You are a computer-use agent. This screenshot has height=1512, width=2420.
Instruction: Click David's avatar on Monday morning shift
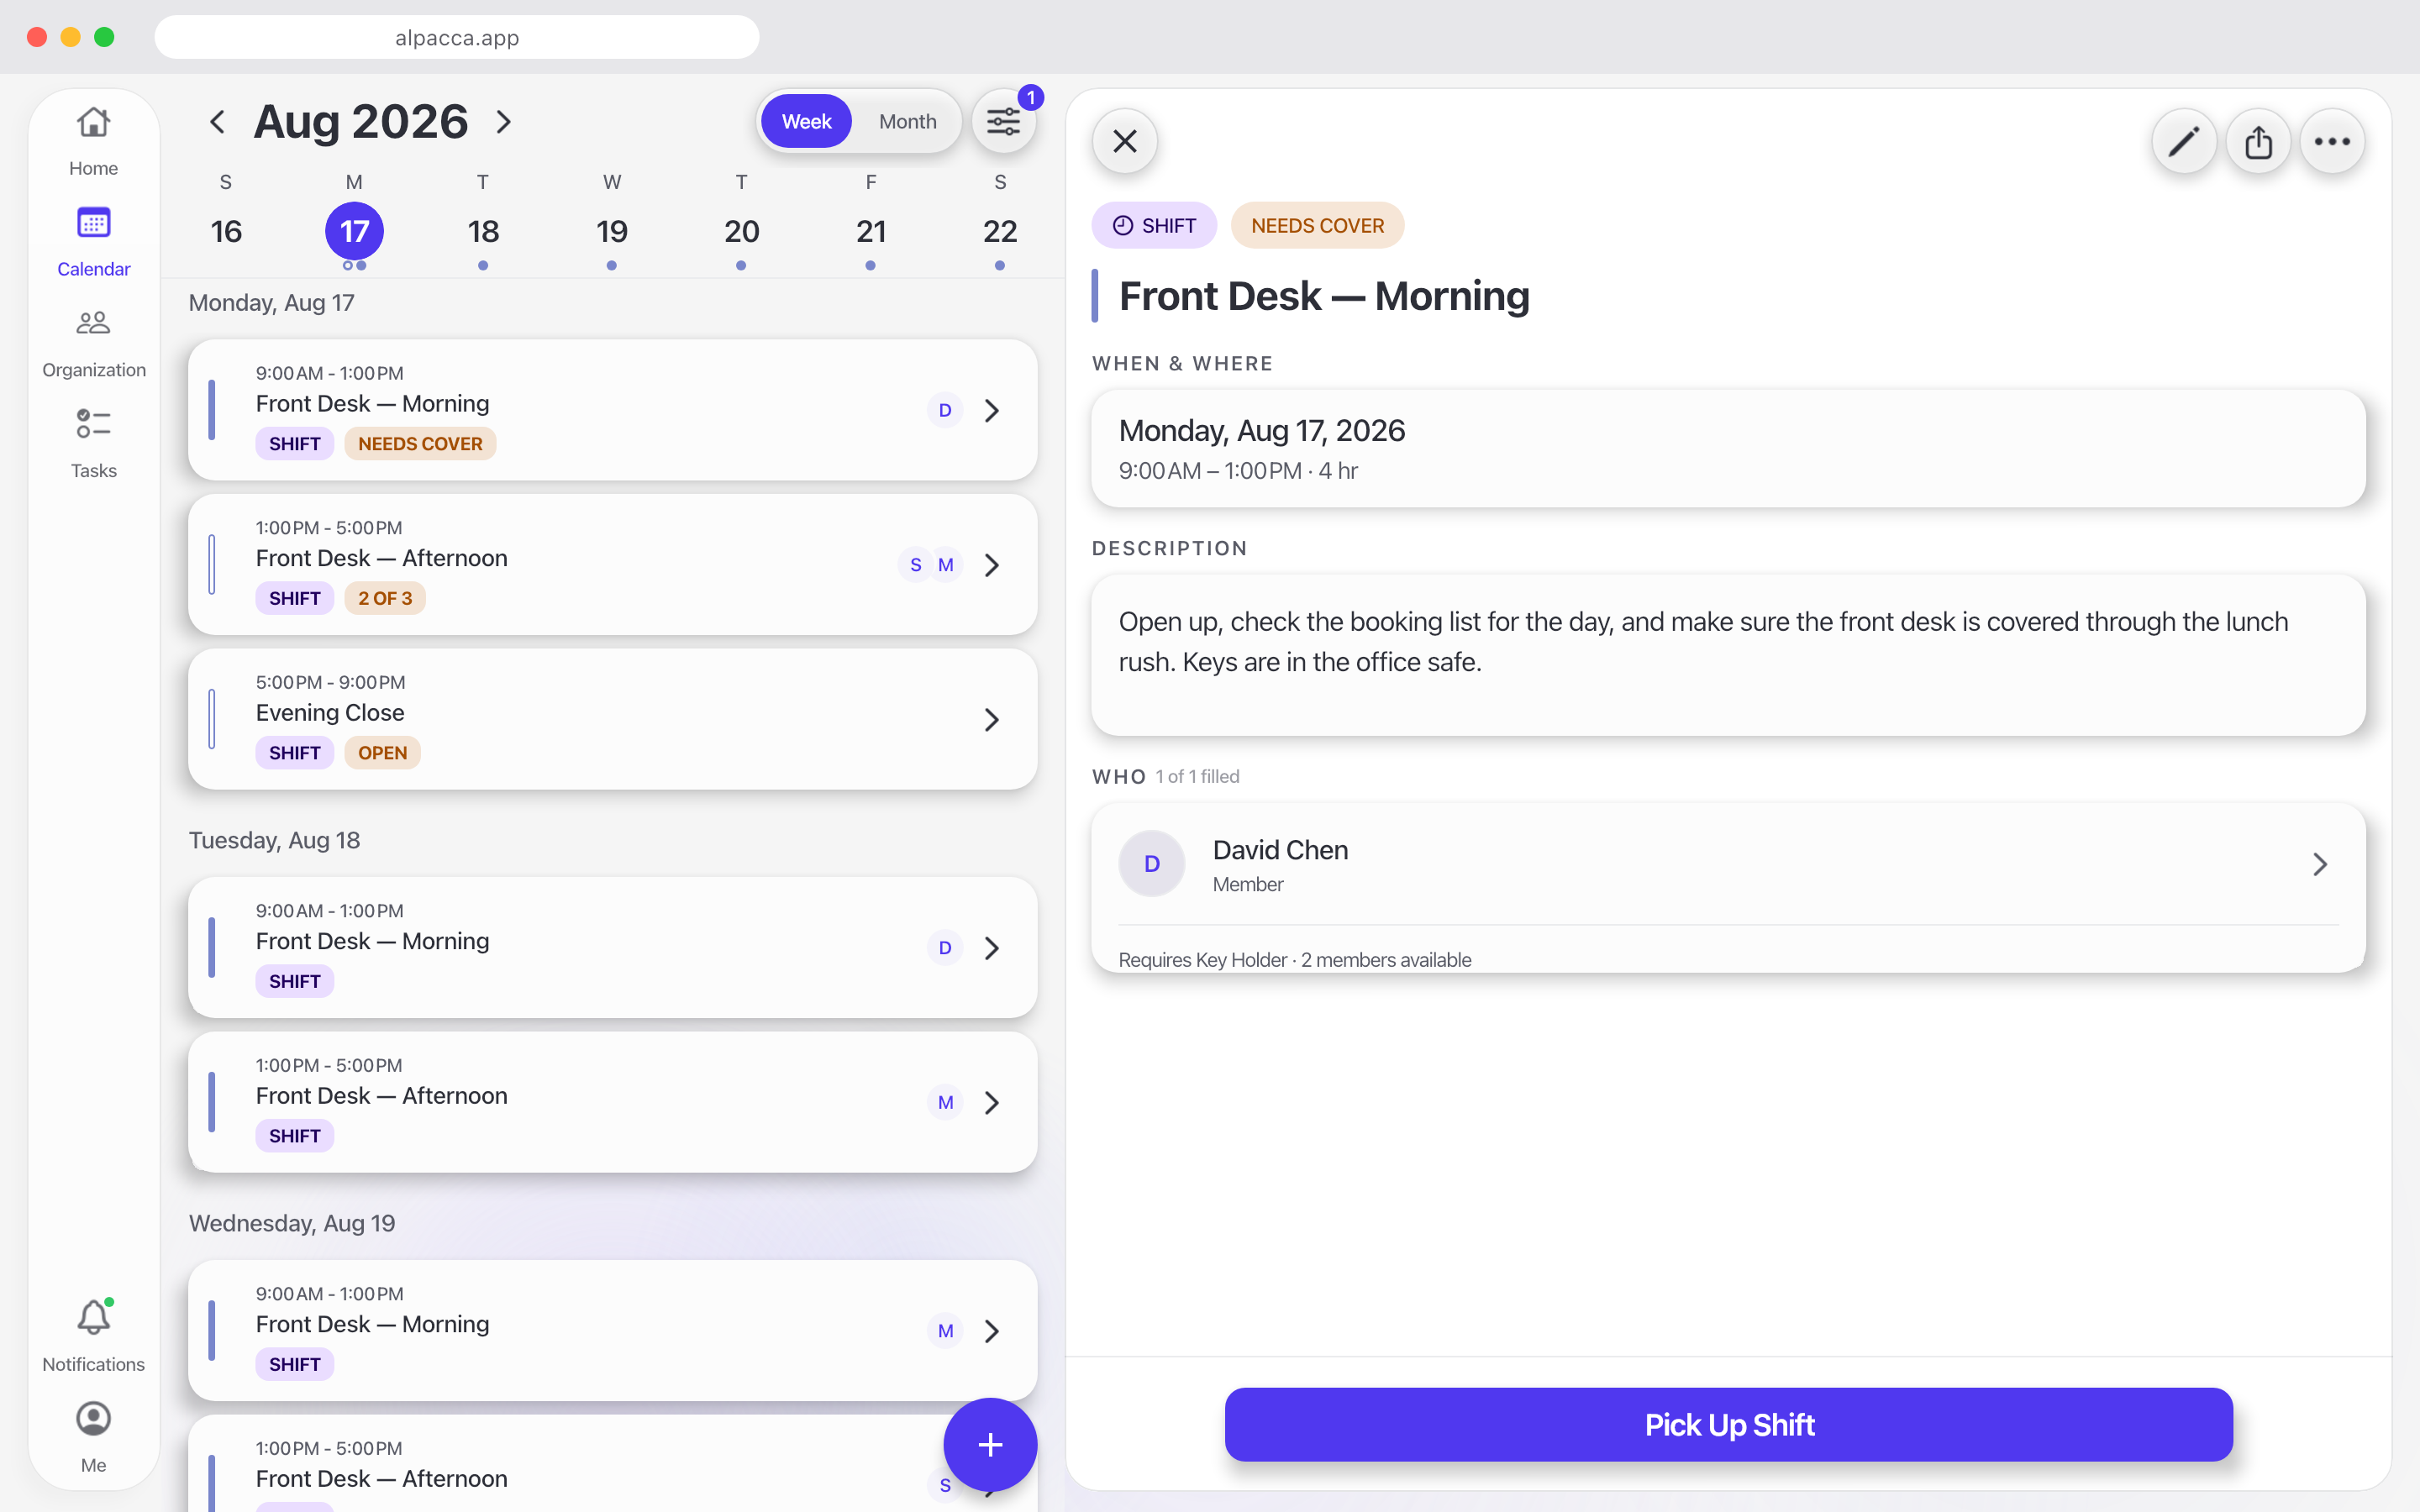945,410
